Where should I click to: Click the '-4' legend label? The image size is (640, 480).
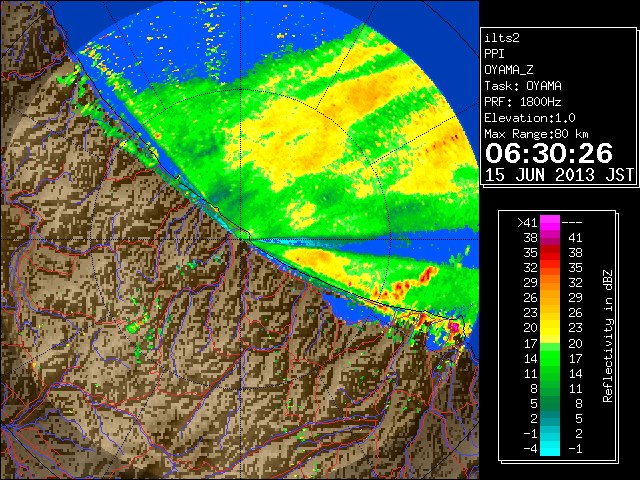point(530,449)
